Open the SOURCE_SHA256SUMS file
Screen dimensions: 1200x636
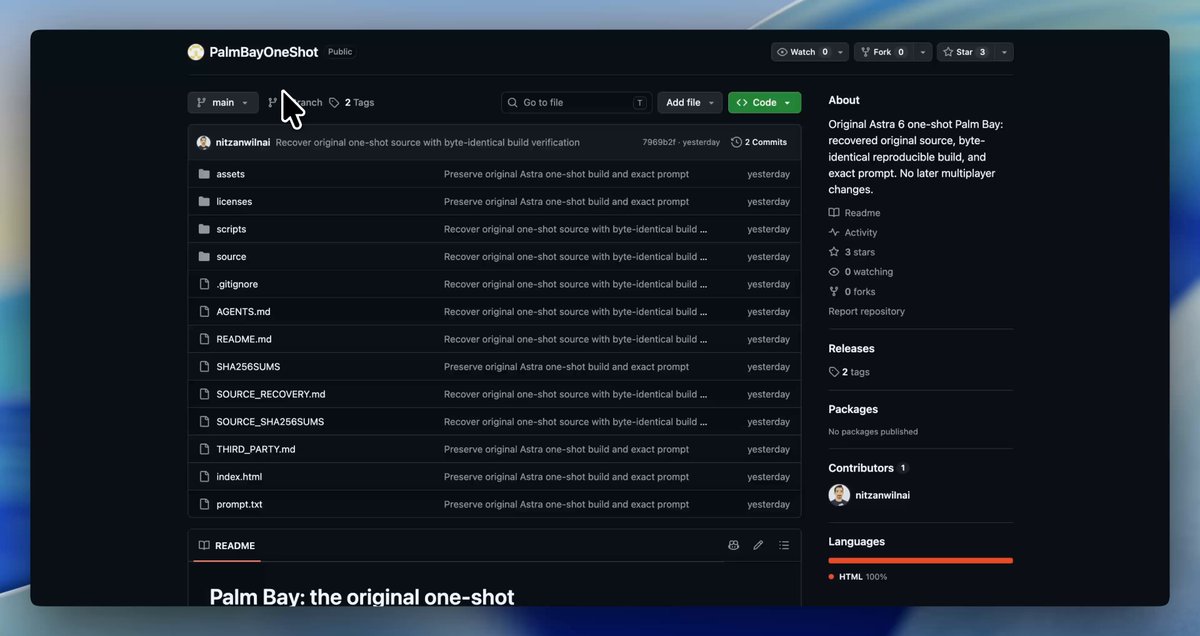pos(270,422)
